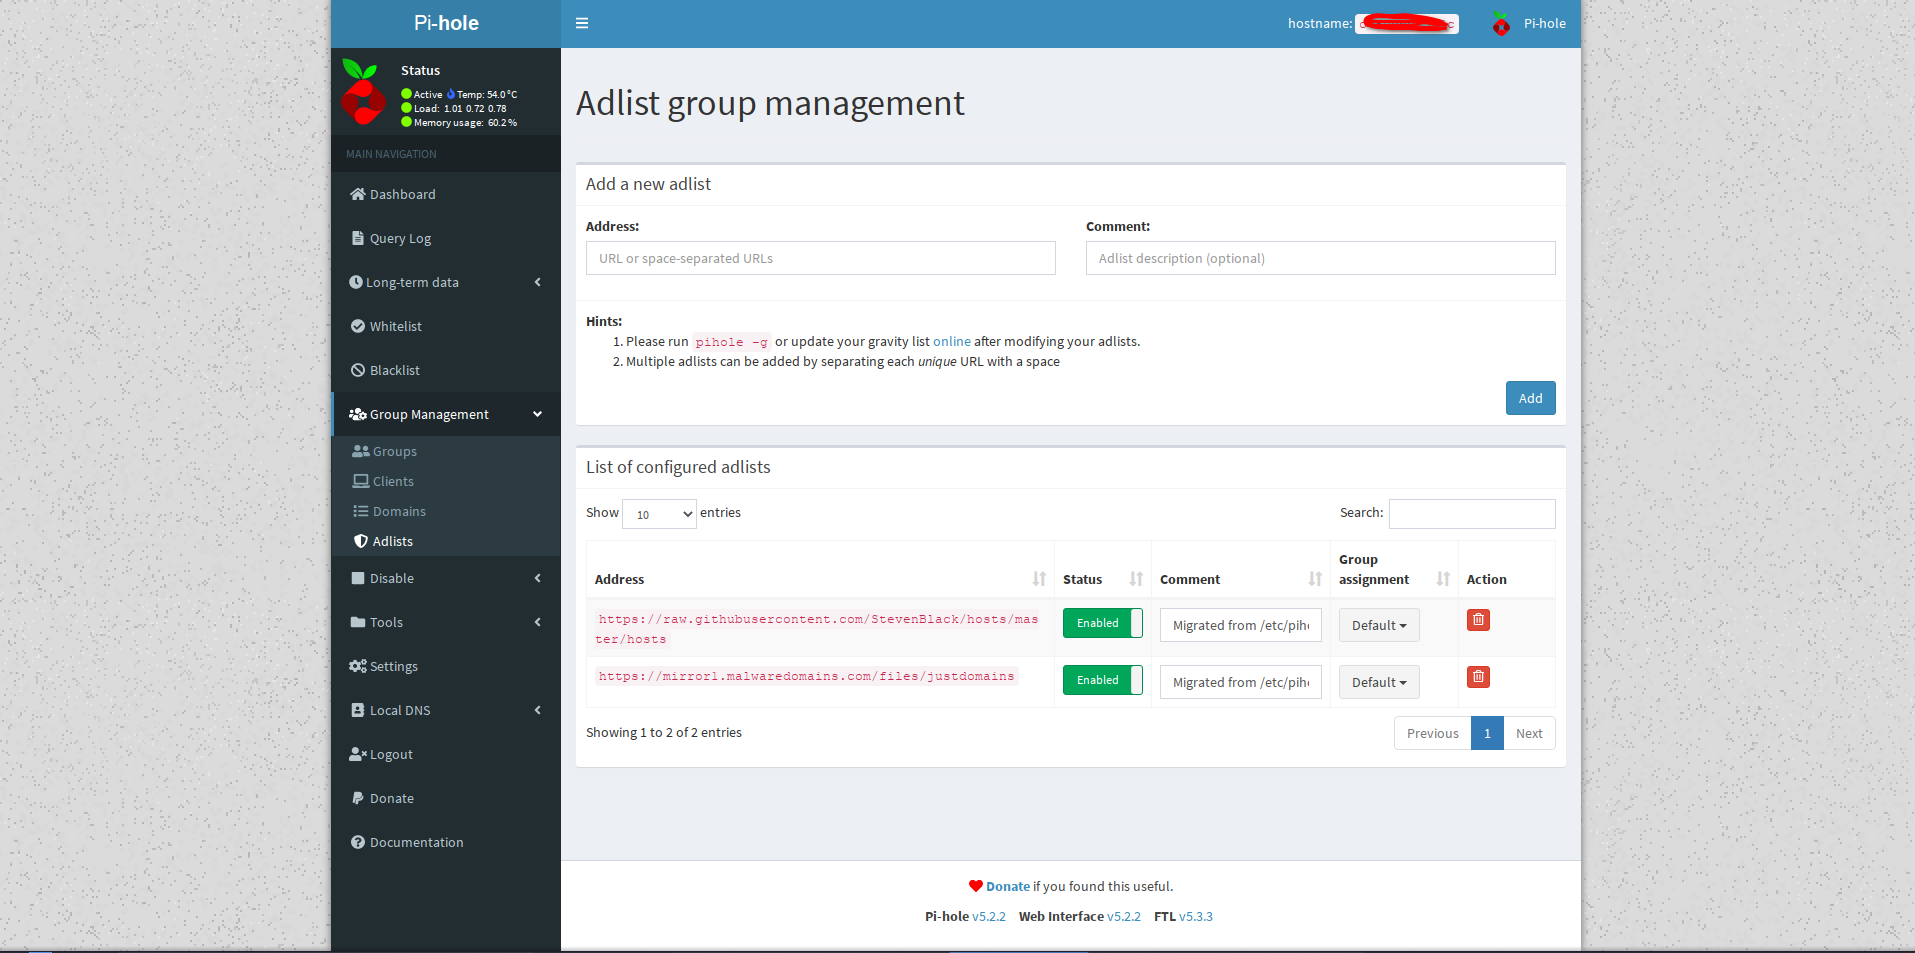The height and width of the screenshot is (953, 1915).
Task: Click the adlist Search box
Action: pyautogui.click(x=1472, y=514)
